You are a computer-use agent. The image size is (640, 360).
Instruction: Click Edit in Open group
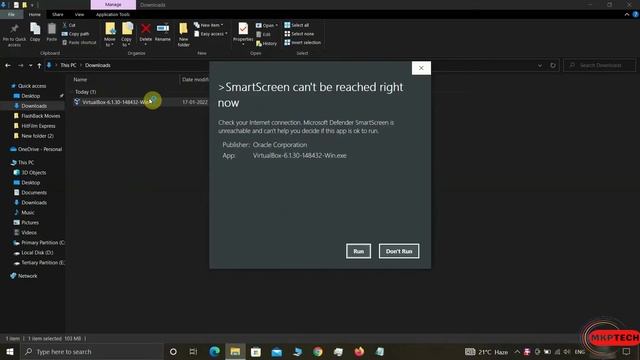pos(263,34)
